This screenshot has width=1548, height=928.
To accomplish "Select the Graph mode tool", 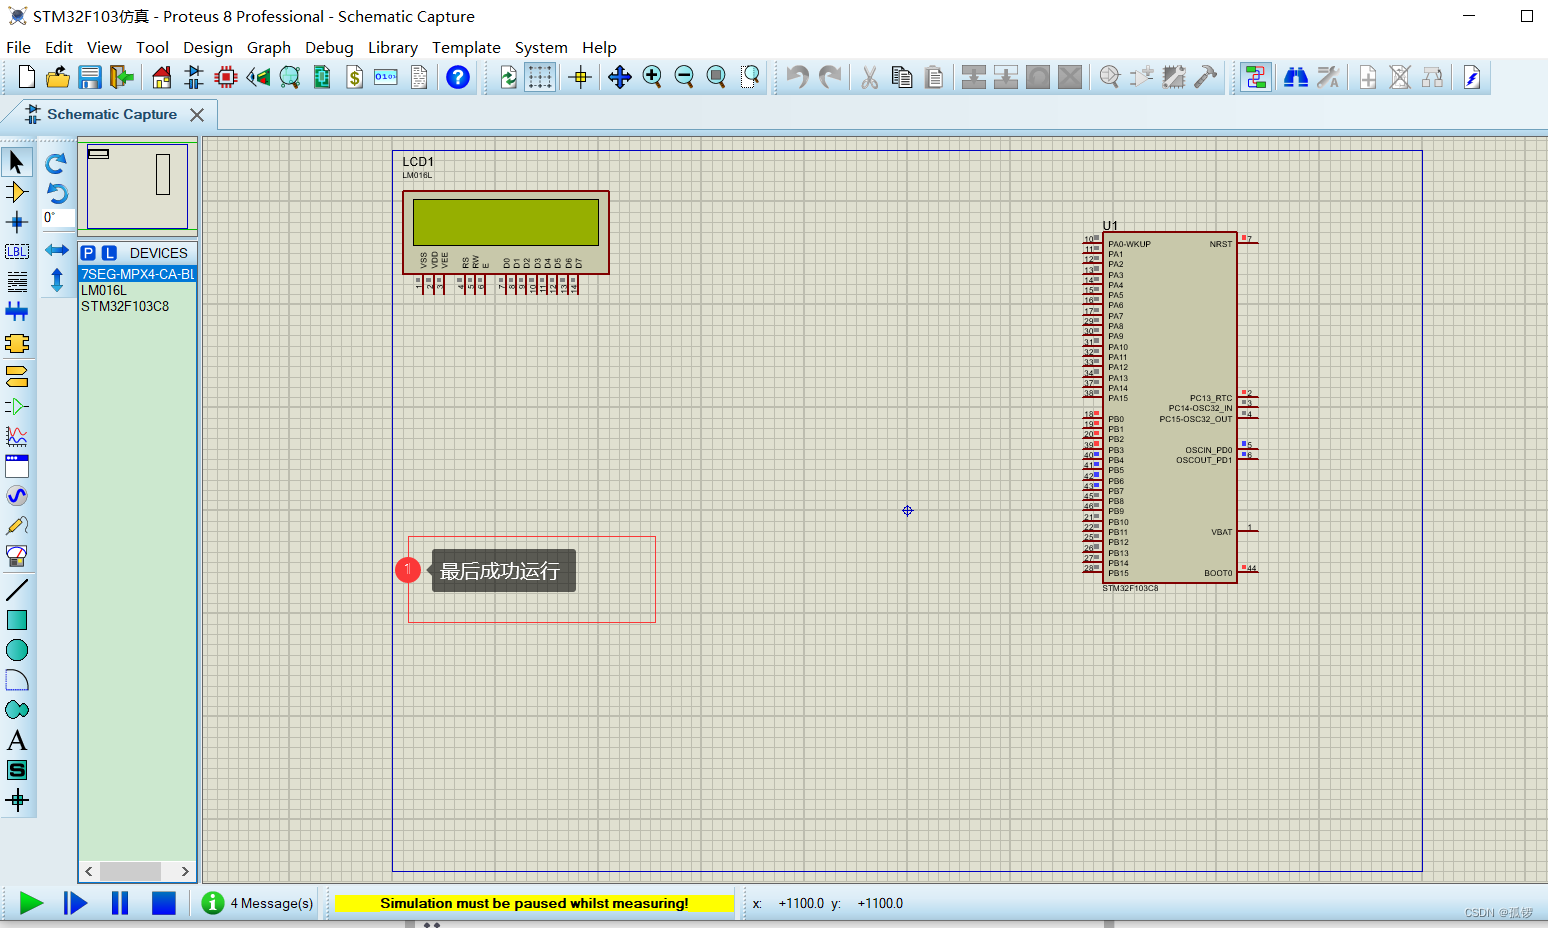I will coord(16,436).
